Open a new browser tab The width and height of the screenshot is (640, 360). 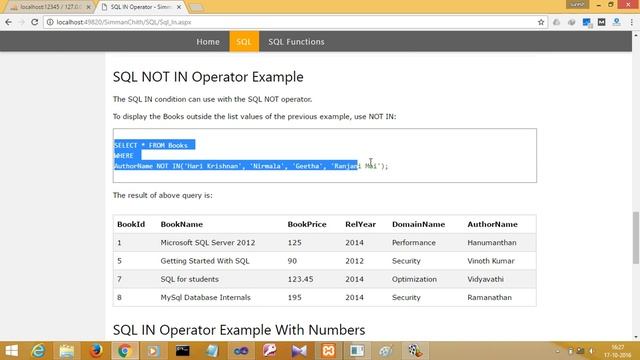197,7
